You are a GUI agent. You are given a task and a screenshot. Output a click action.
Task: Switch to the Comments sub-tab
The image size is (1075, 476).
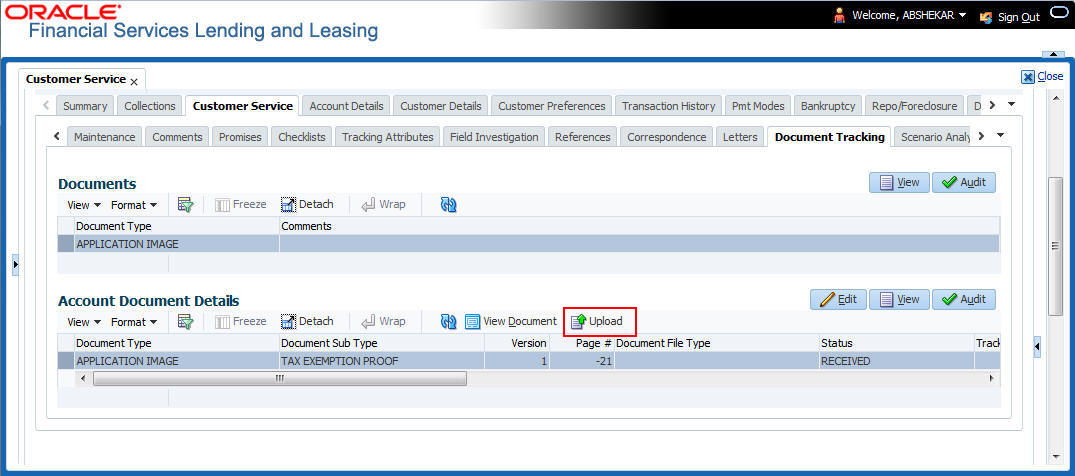178,136
